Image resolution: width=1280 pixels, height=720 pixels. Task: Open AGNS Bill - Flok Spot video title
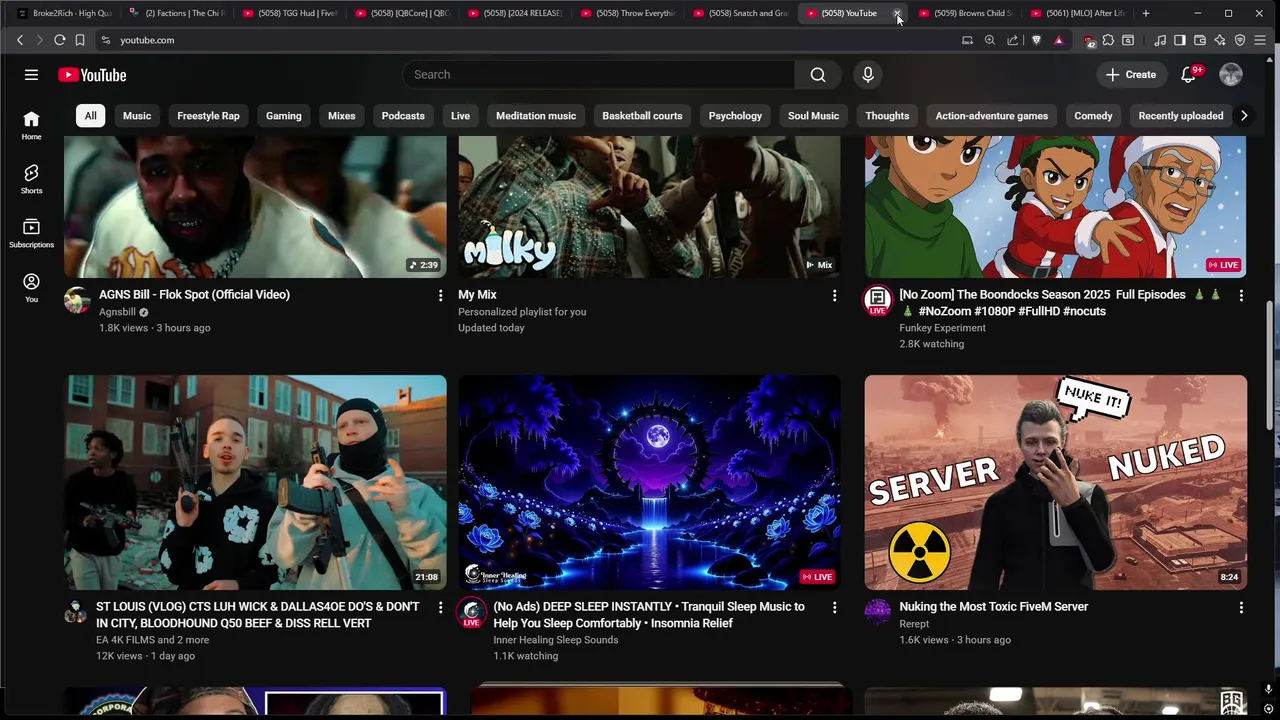[194, 295]
